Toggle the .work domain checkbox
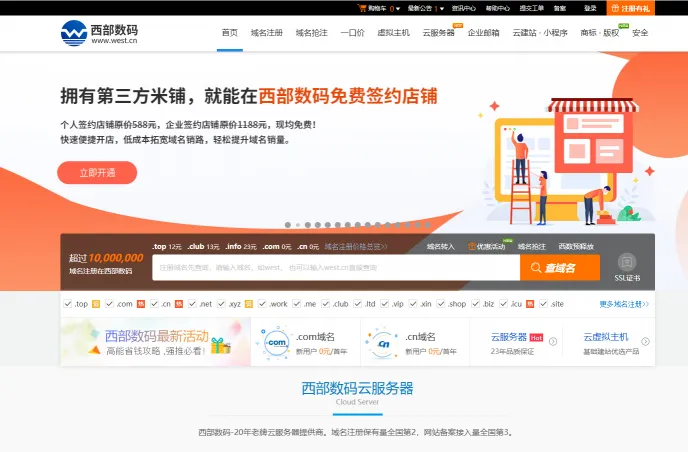The image size is (688, 452). [x=262, y=304]
